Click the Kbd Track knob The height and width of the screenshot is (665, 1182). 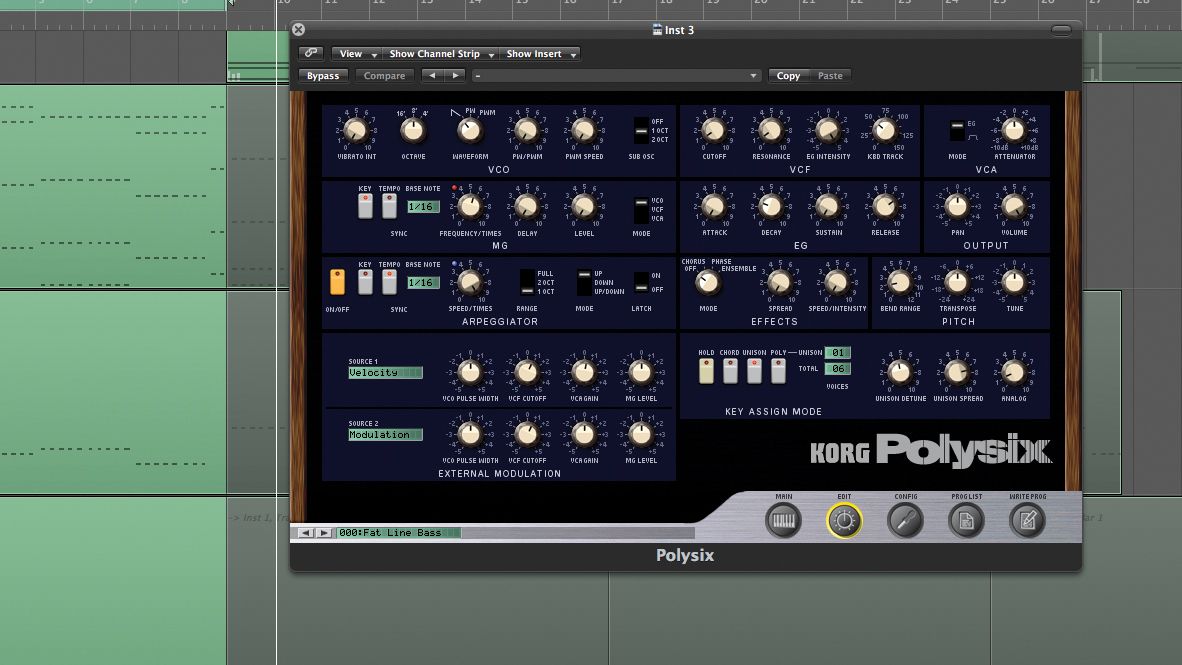click(x=885, y=130)
